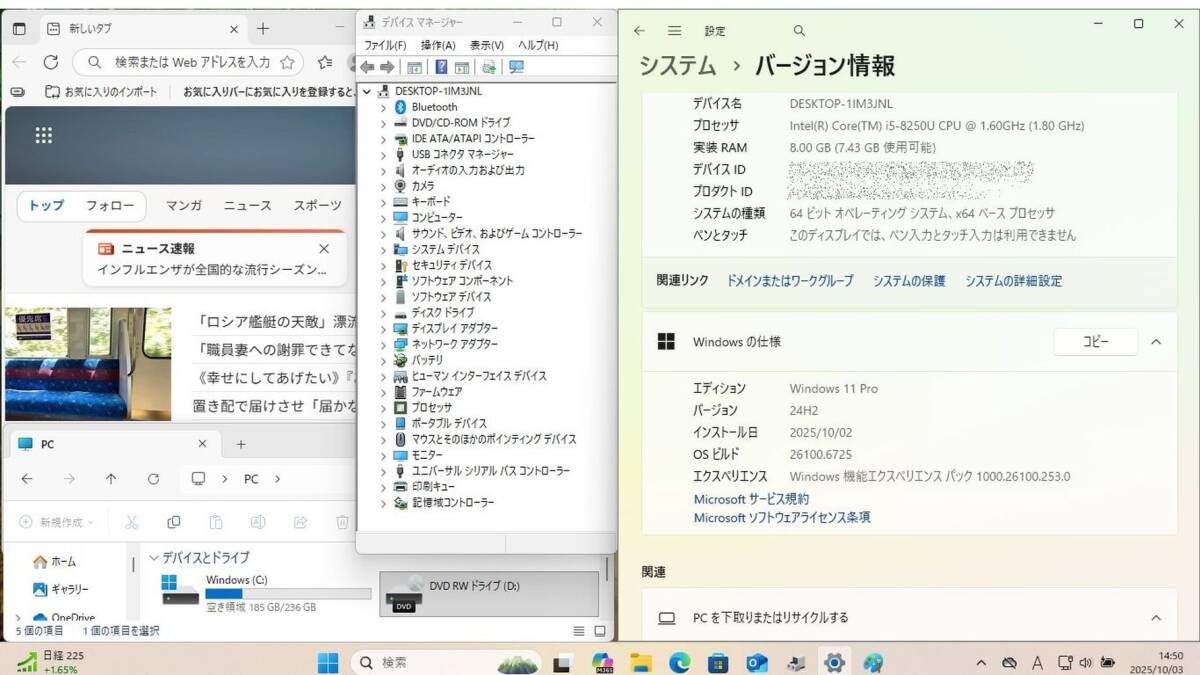Click the Edge browser refresh icon
Image resolution: width=1200 pixels, height=675 pixels.
(x=51, y=62)
